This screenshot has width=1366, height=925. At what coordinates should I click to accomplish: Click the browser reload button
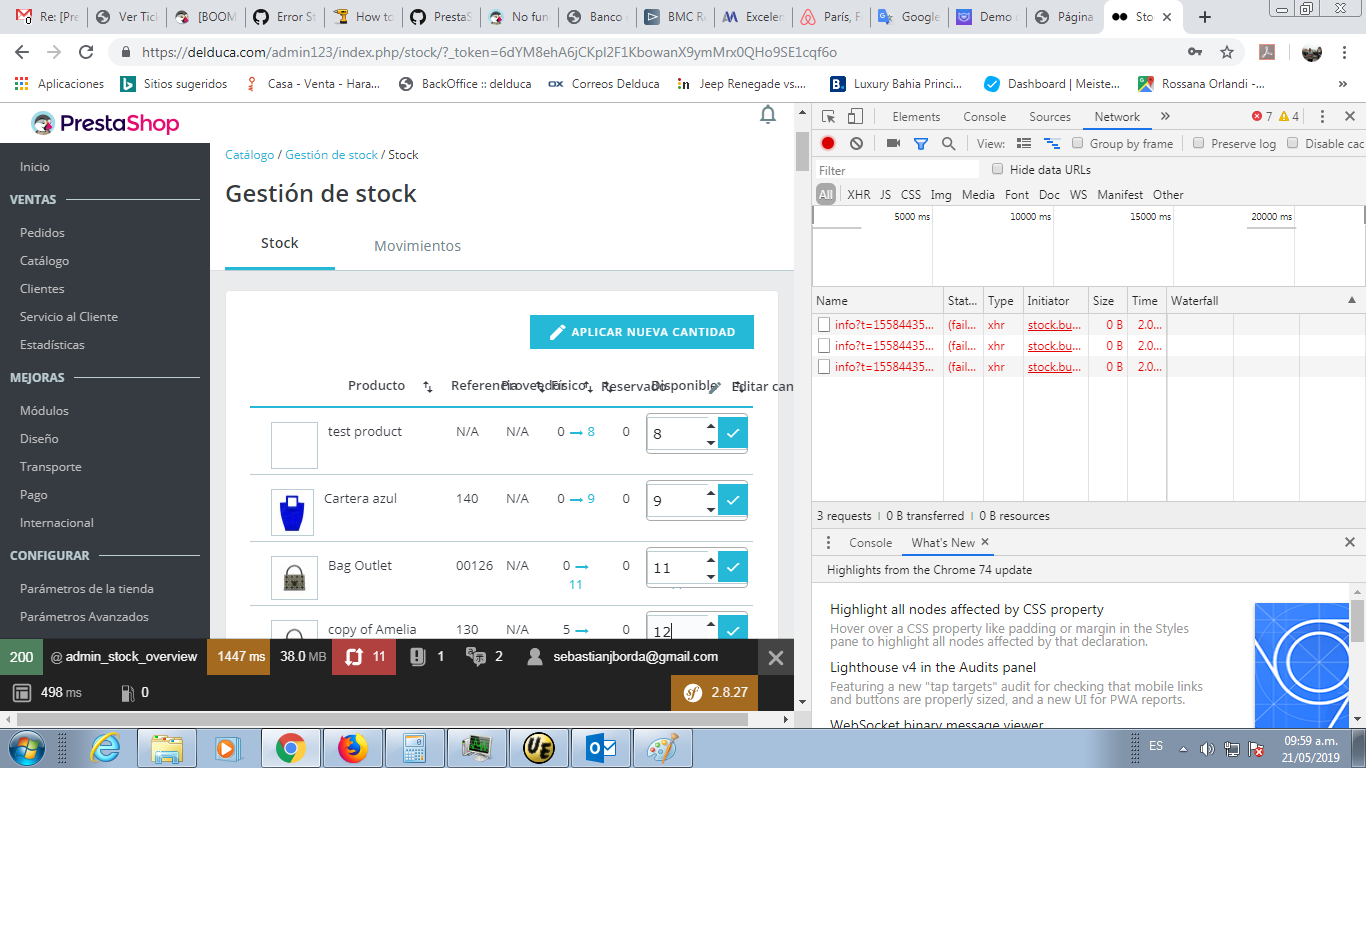point(86,52)
